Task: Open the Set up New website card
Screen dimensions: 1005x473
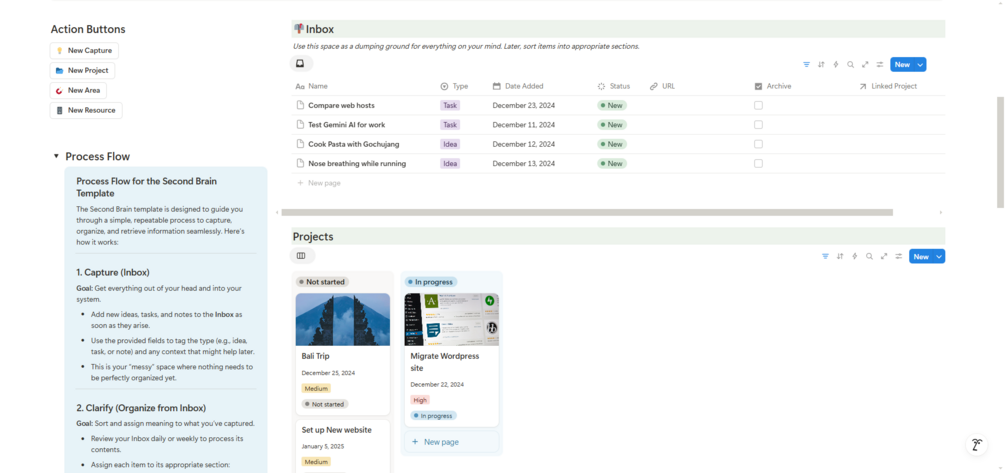Action: pyautogui.click(x=343, y=447)
